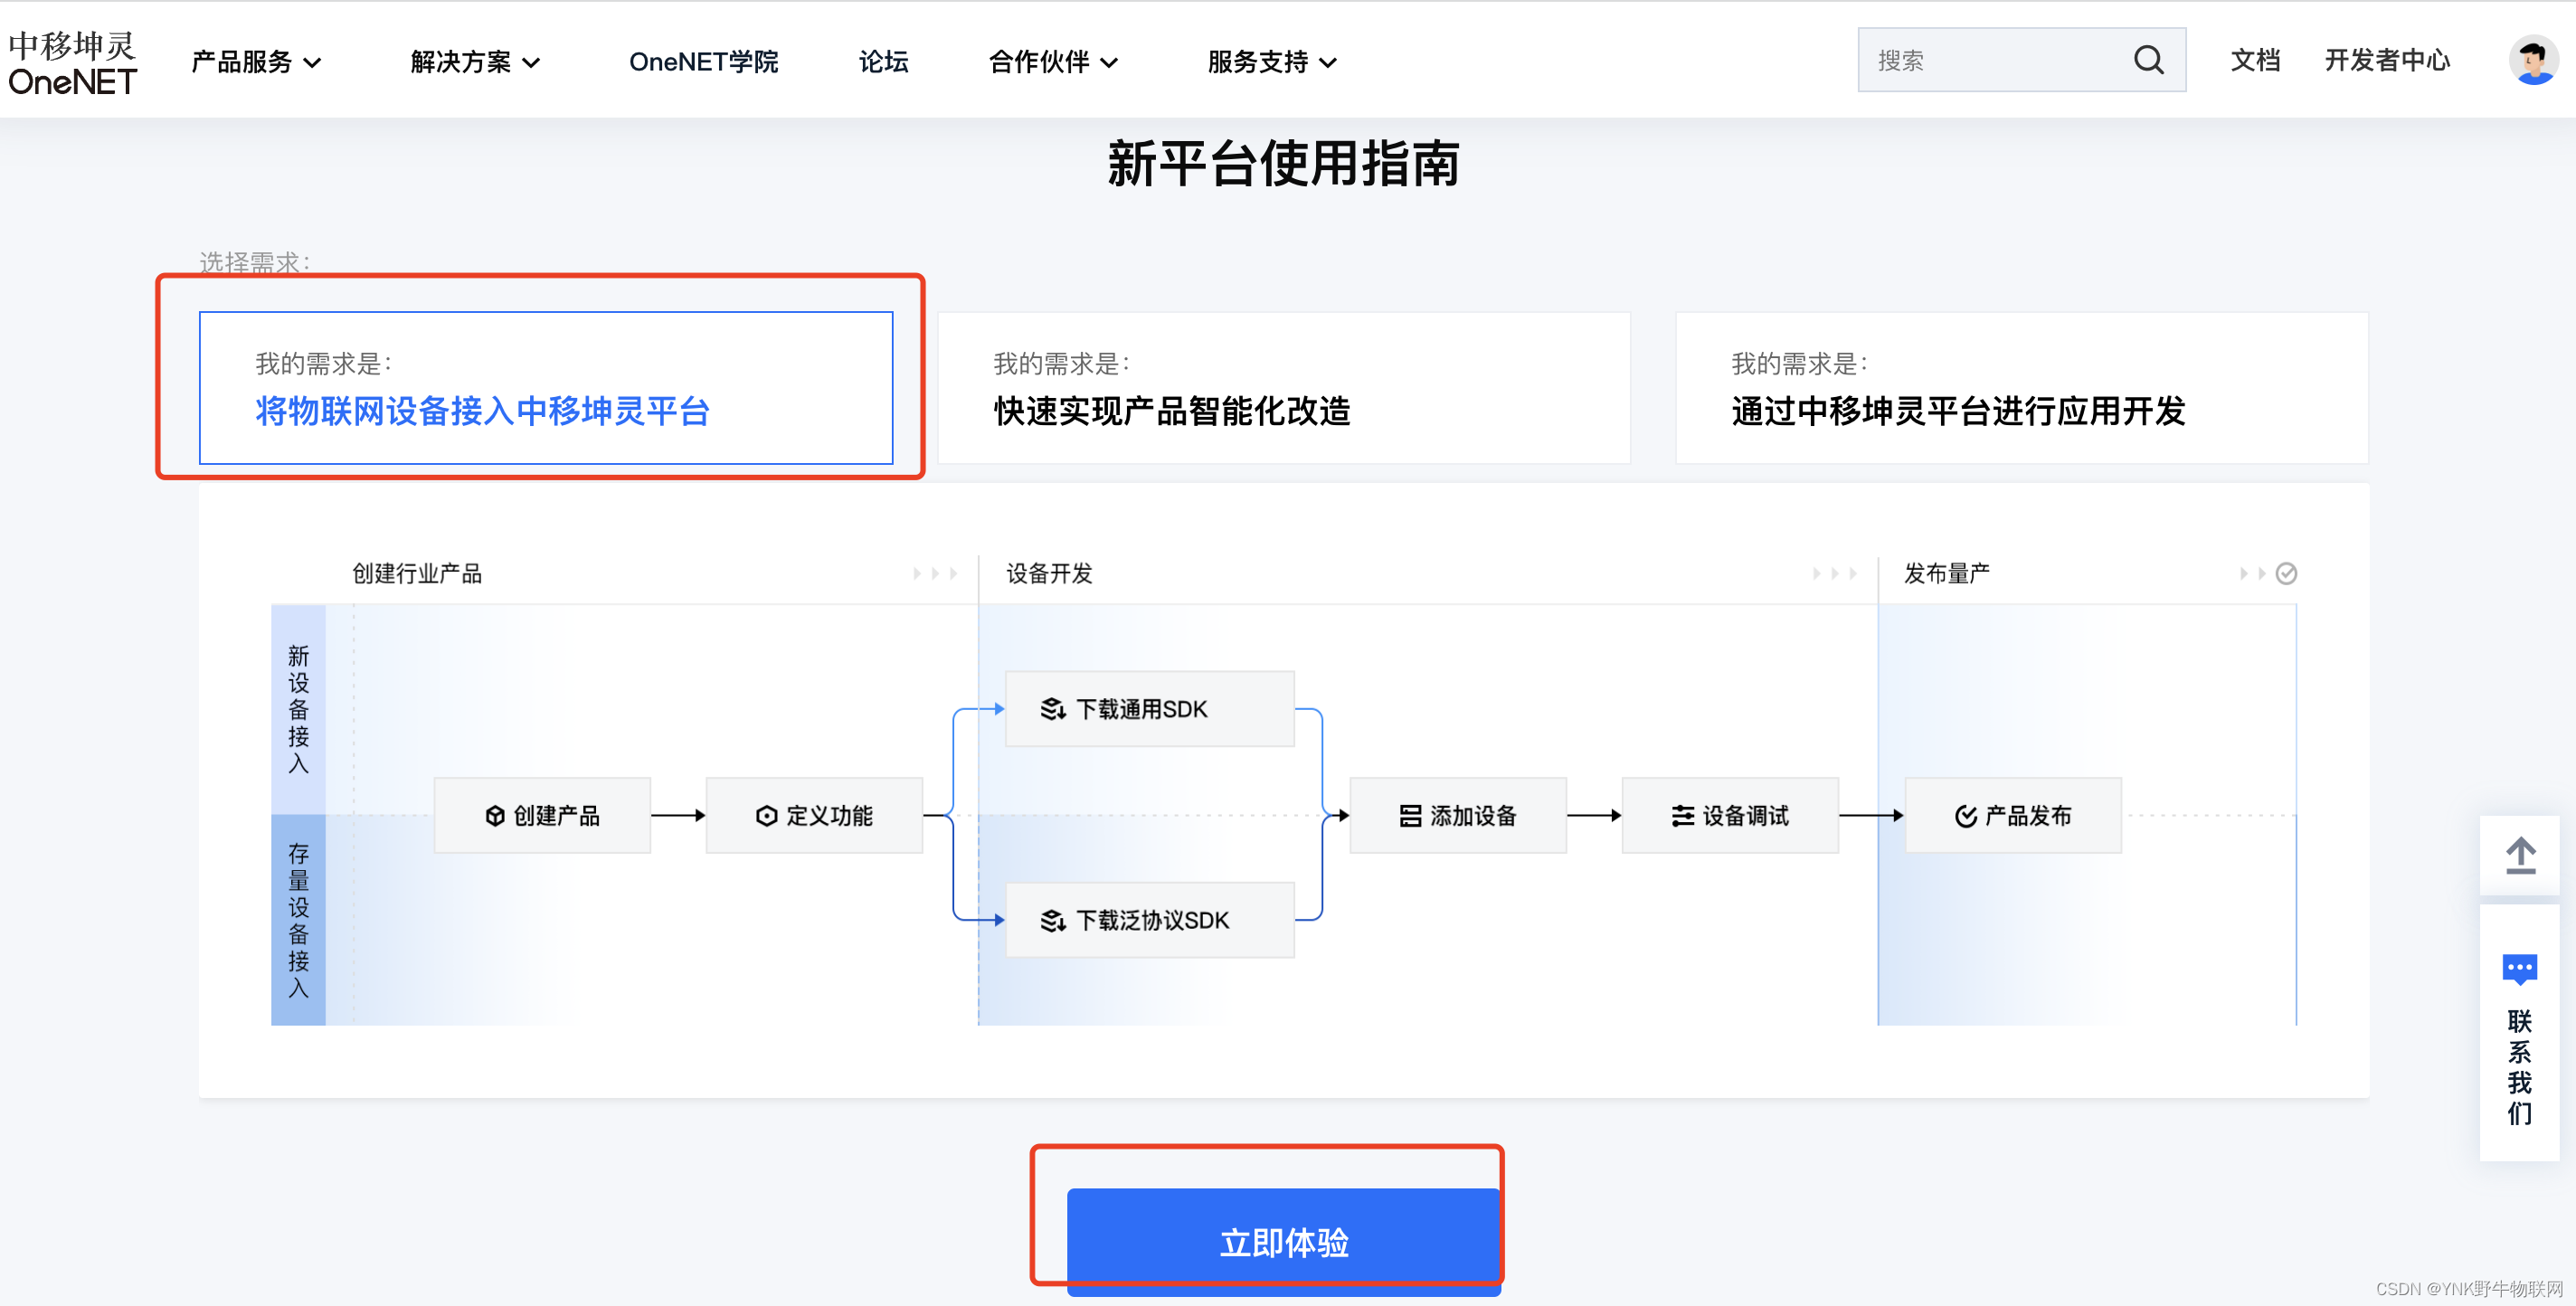Expand the 产品服务 dropdown menu
The image size is (2576, 1306).
click(x=256, y=62)
